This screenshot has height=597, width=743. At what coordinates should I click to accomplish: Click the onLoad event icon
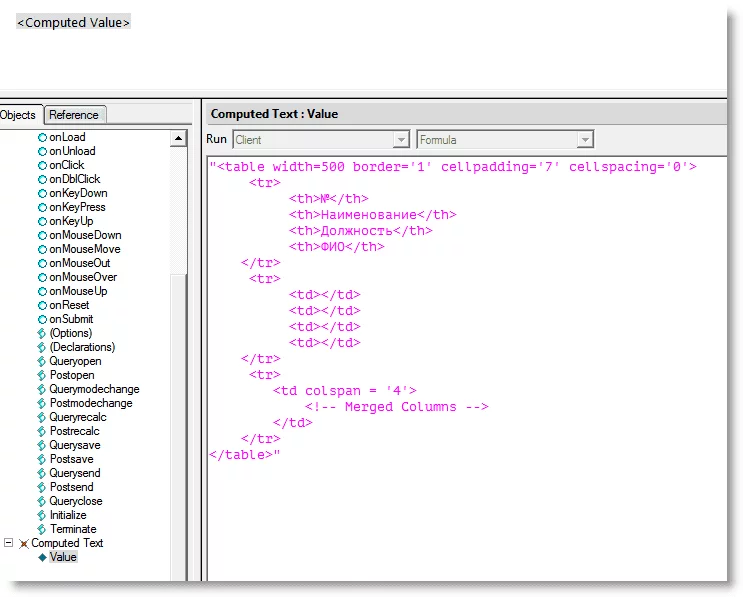(42, 137)
